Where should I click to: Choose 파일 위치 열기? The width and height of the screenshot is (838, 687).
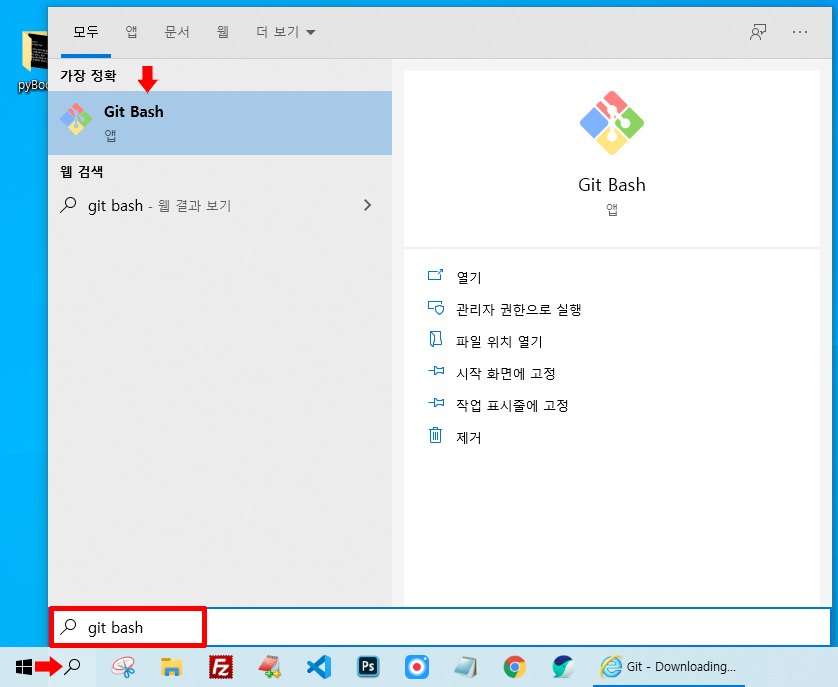click(499, 342)
